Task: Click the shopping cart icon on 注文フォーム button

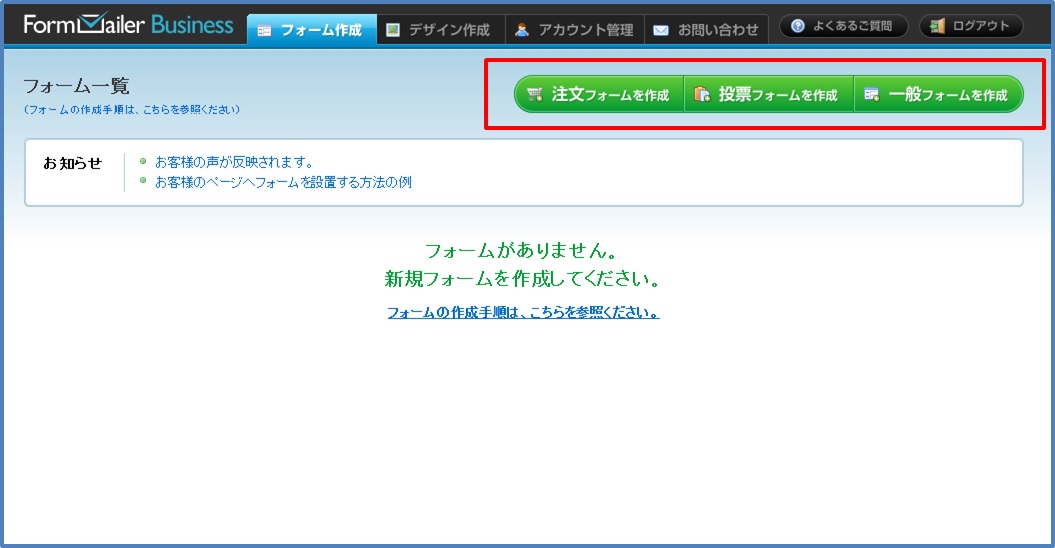Action: tap(535, 94)
